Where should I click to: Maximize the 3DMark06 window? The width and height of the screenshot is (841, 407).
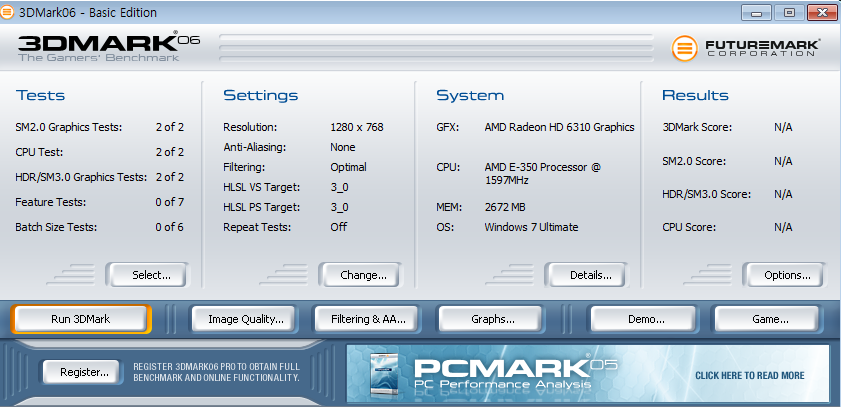789,12
